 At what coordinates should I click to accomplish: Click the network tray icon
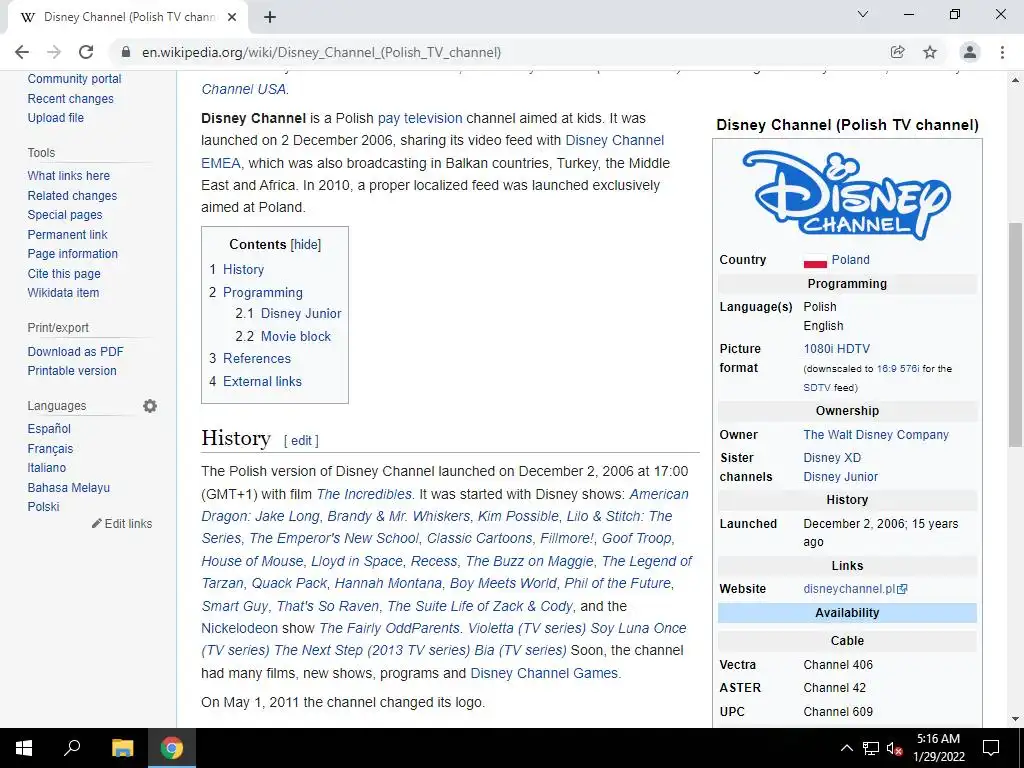[x=871, y=748]
